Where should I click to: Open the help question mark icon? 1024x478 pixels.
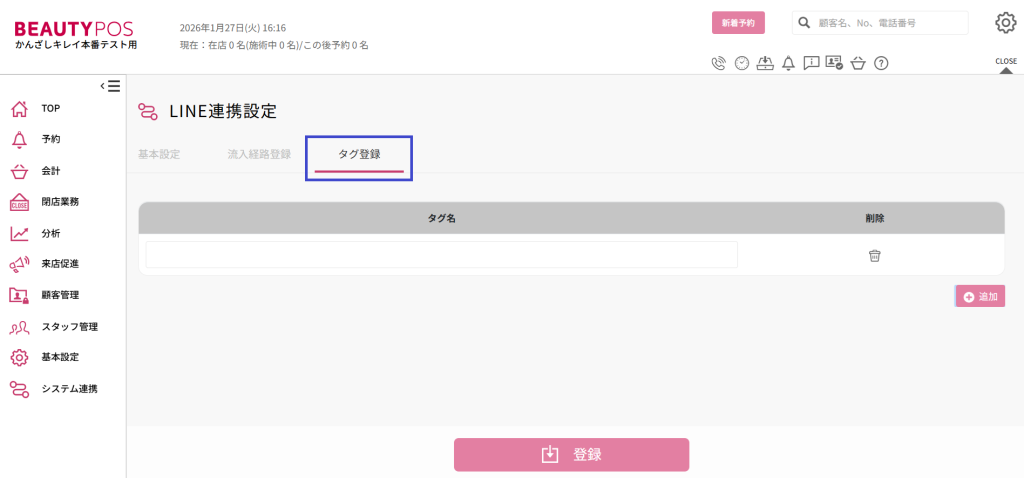point(881,63)
